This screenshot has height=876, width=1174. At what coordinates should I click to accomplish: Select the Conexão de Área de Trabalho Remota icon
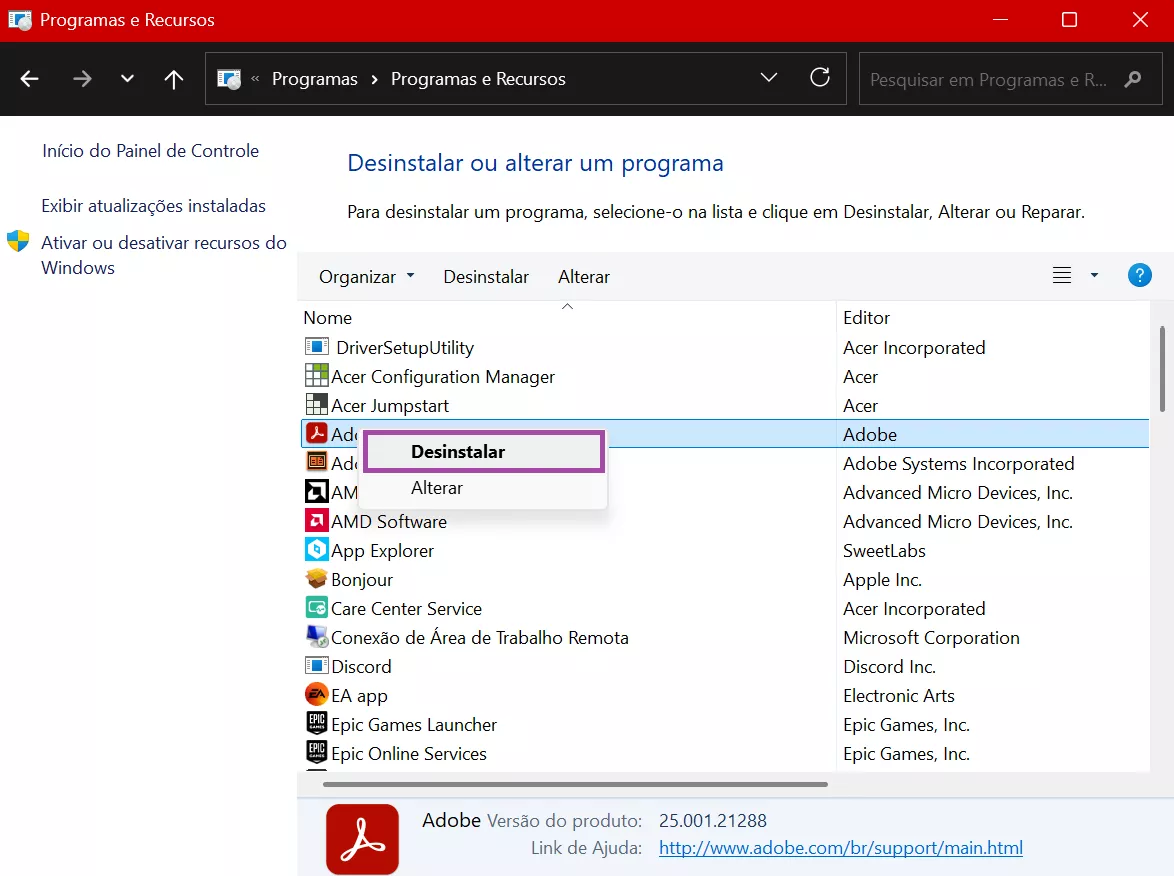[x=315, y=637]
